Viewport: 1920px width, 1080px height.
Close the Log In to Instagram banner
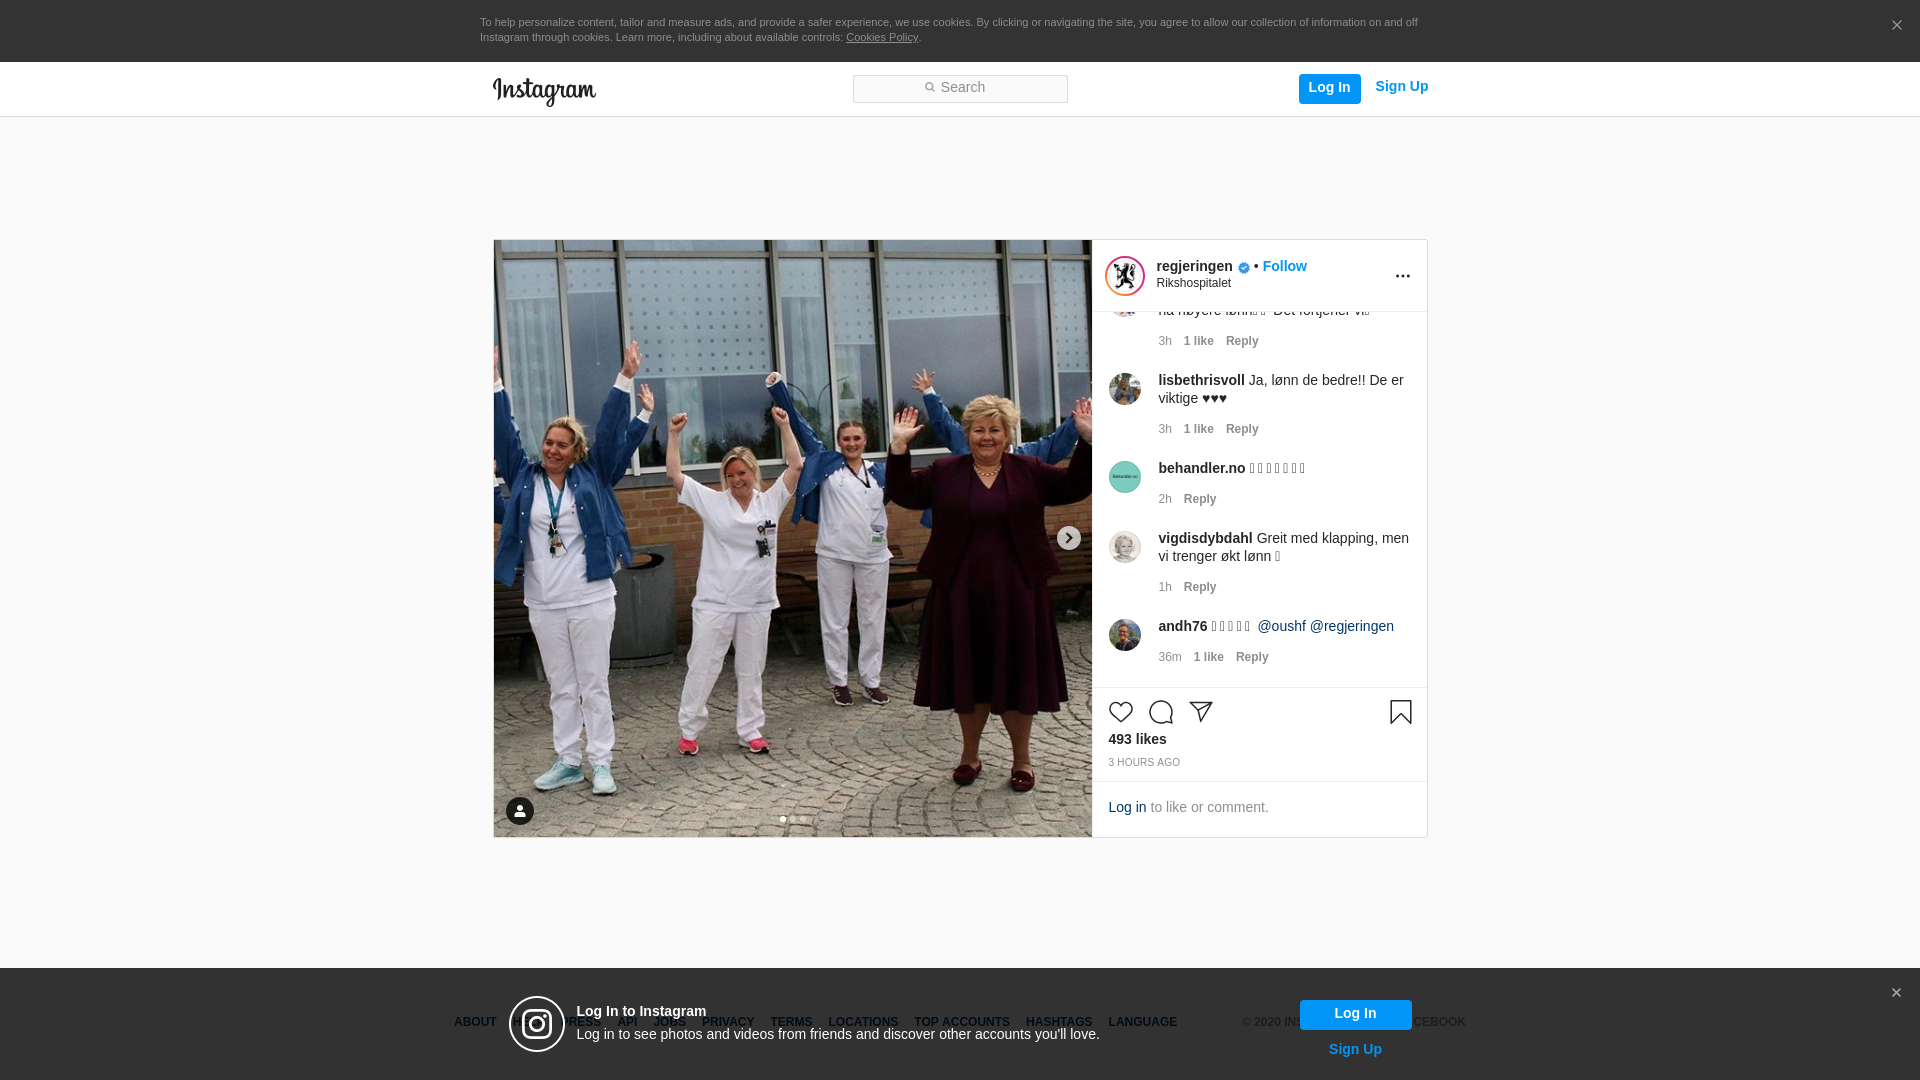tap(1896, 993)
